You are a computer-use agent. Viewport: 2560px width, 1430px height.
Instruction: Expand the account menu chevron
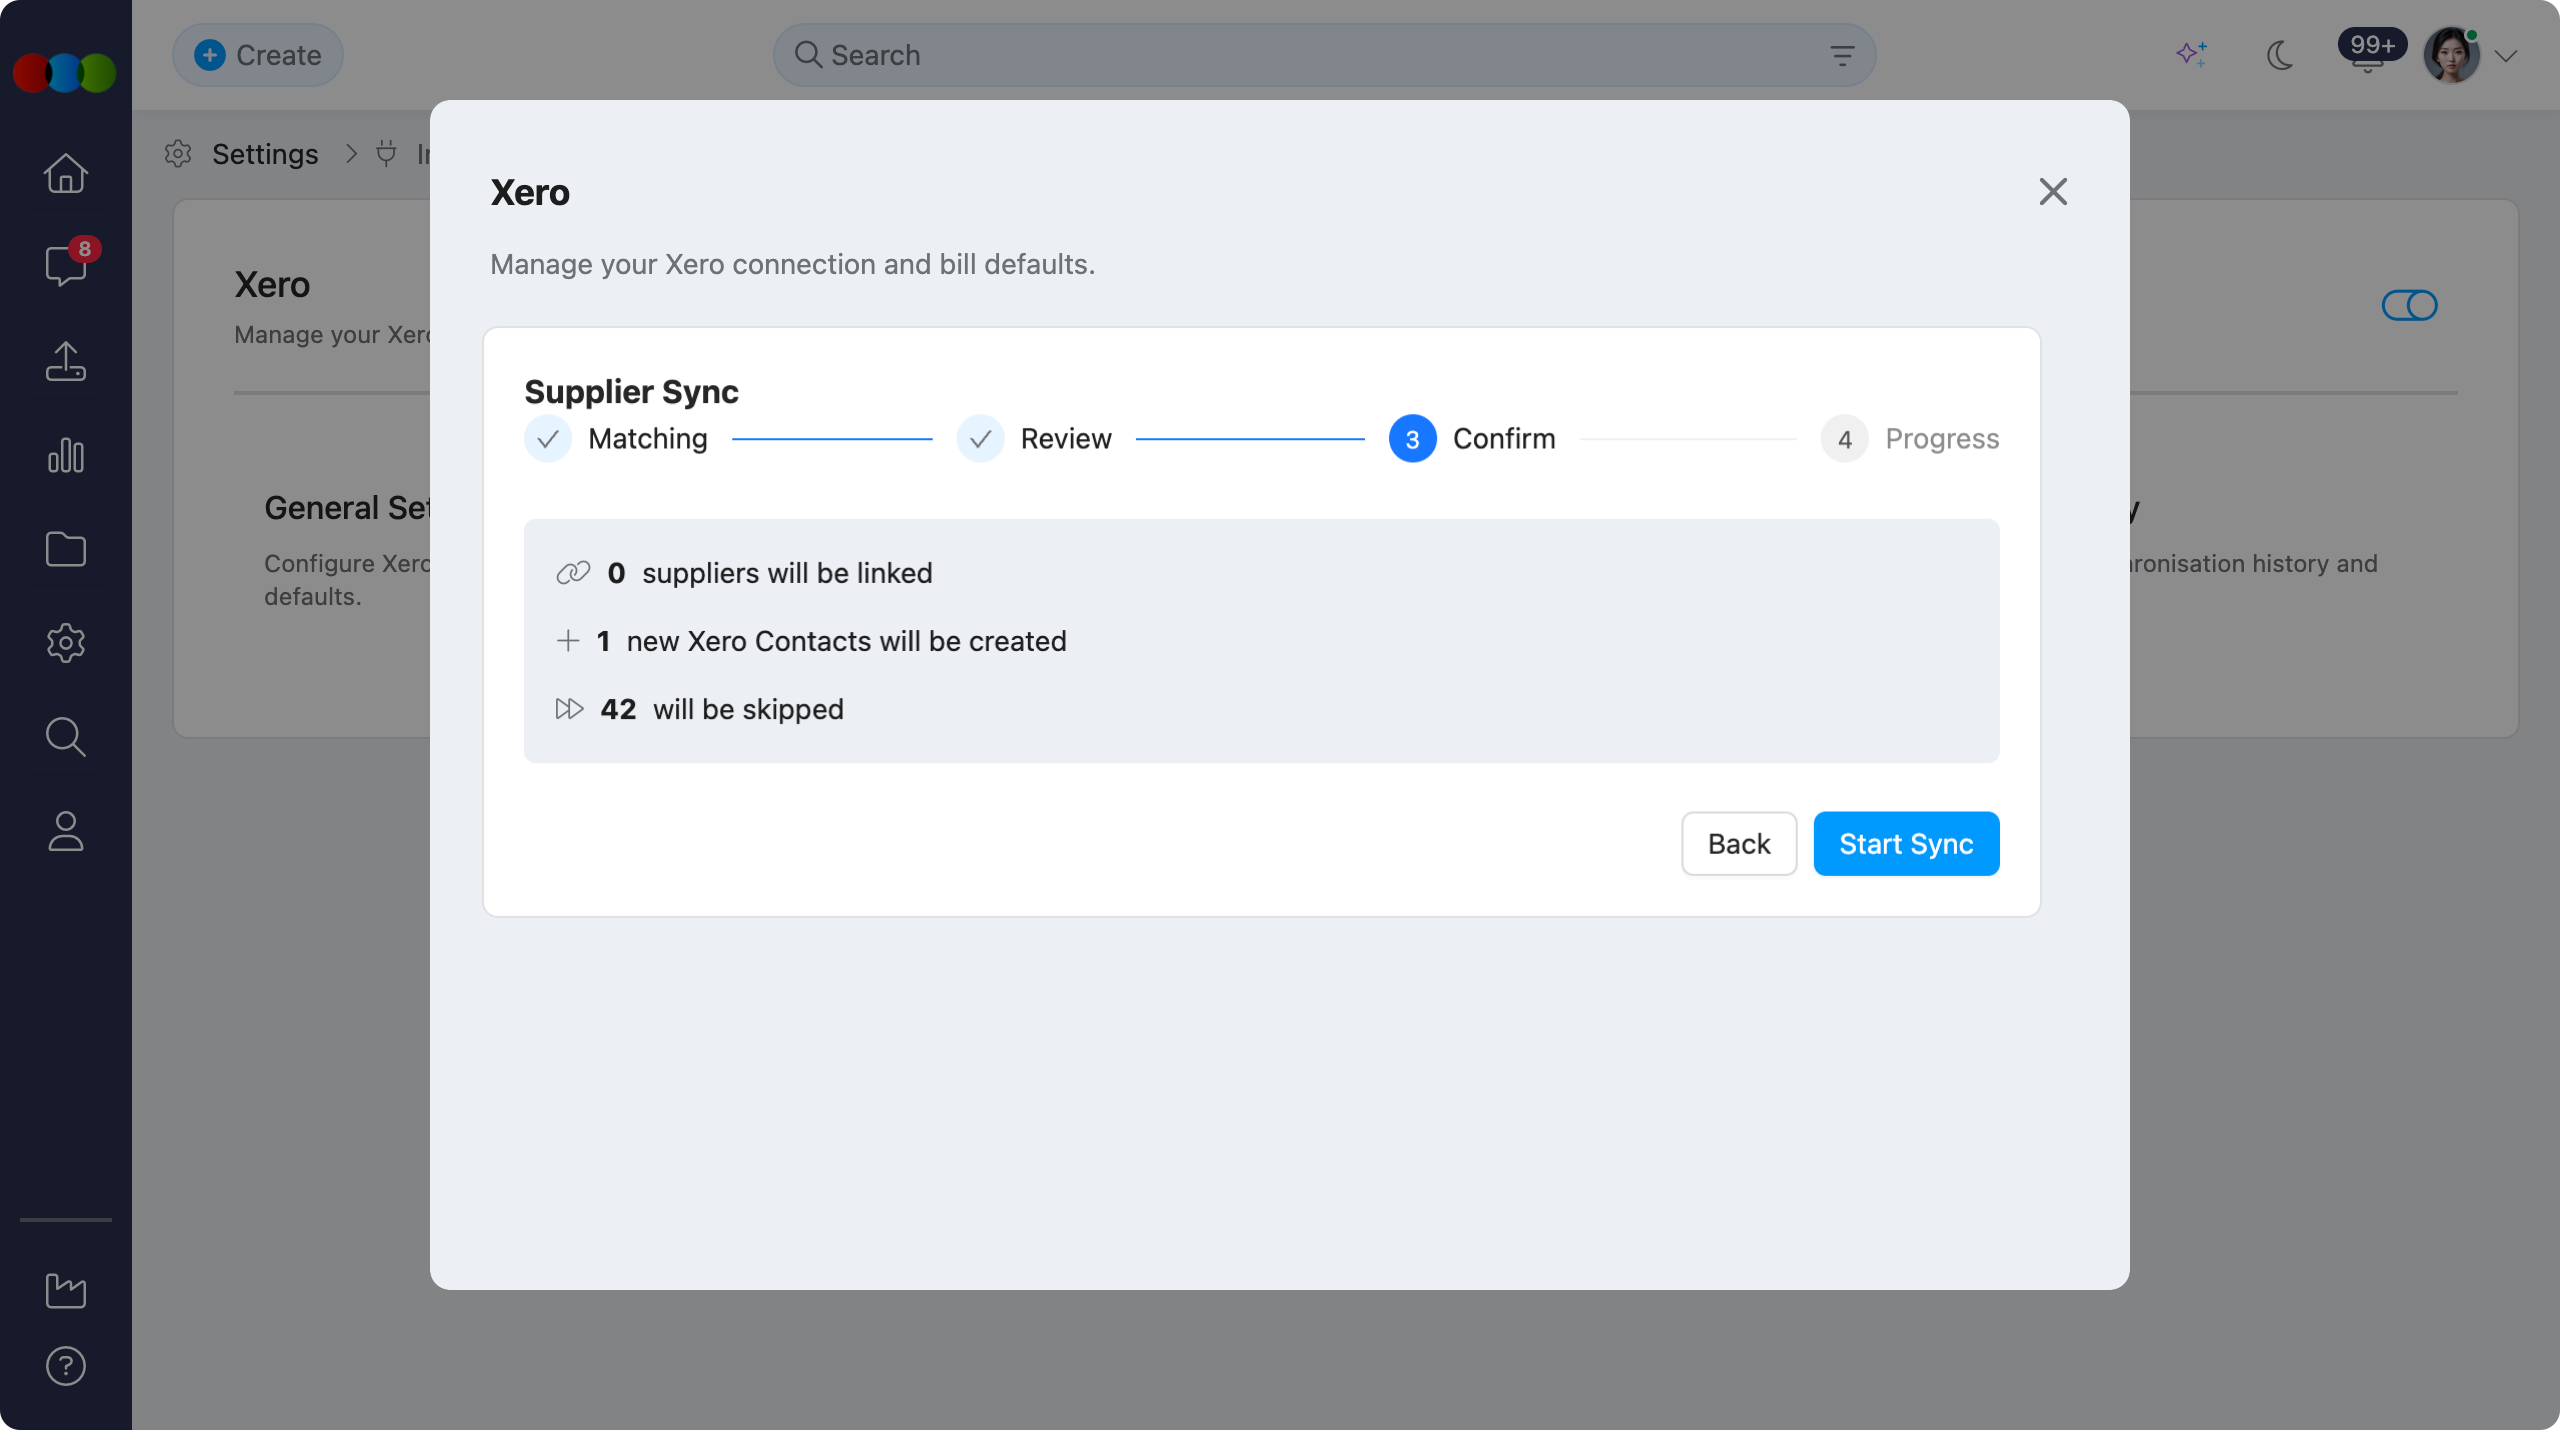pos(2506,56)
